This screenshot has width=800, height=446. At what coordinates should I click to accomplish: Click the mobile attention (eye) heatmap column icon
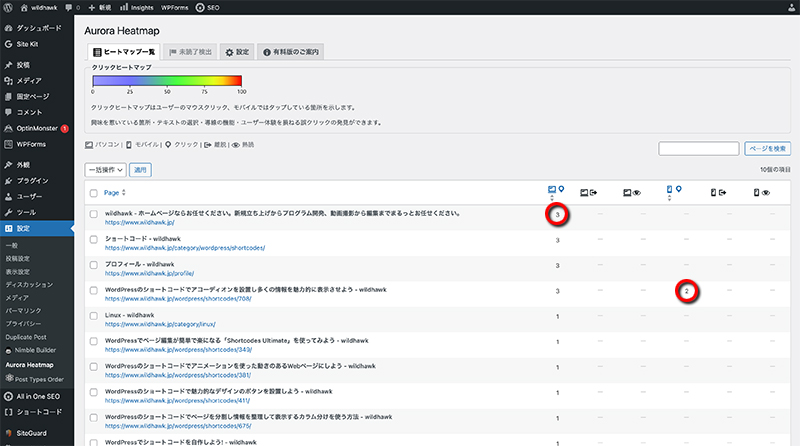[761, 191]
